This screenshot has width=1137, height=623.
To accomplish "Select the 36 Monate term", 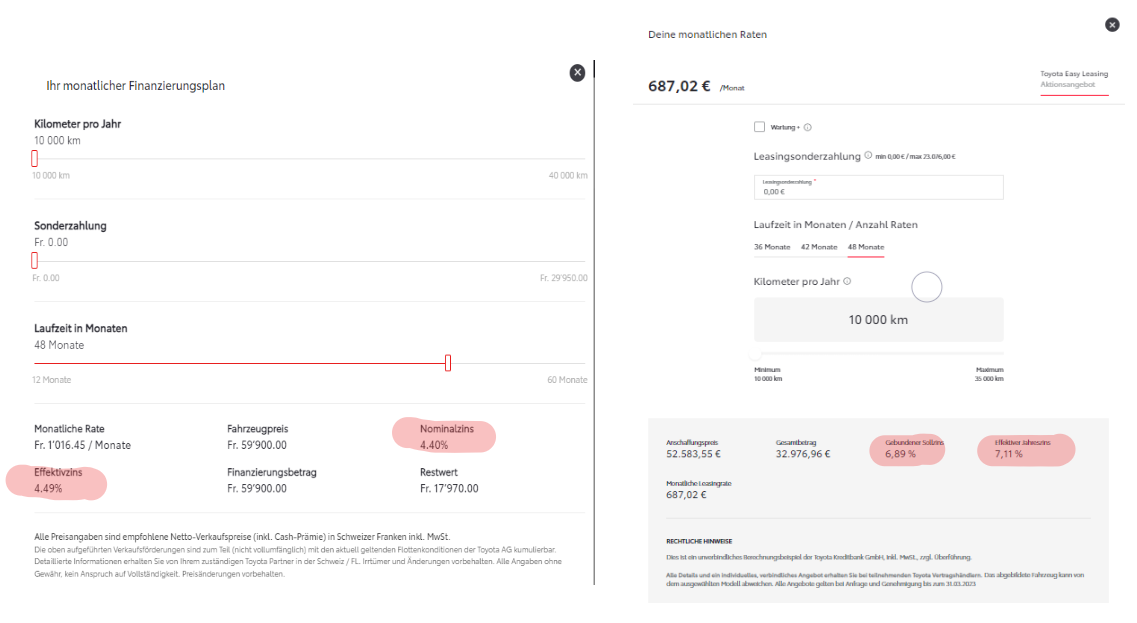I will (772, 247).
